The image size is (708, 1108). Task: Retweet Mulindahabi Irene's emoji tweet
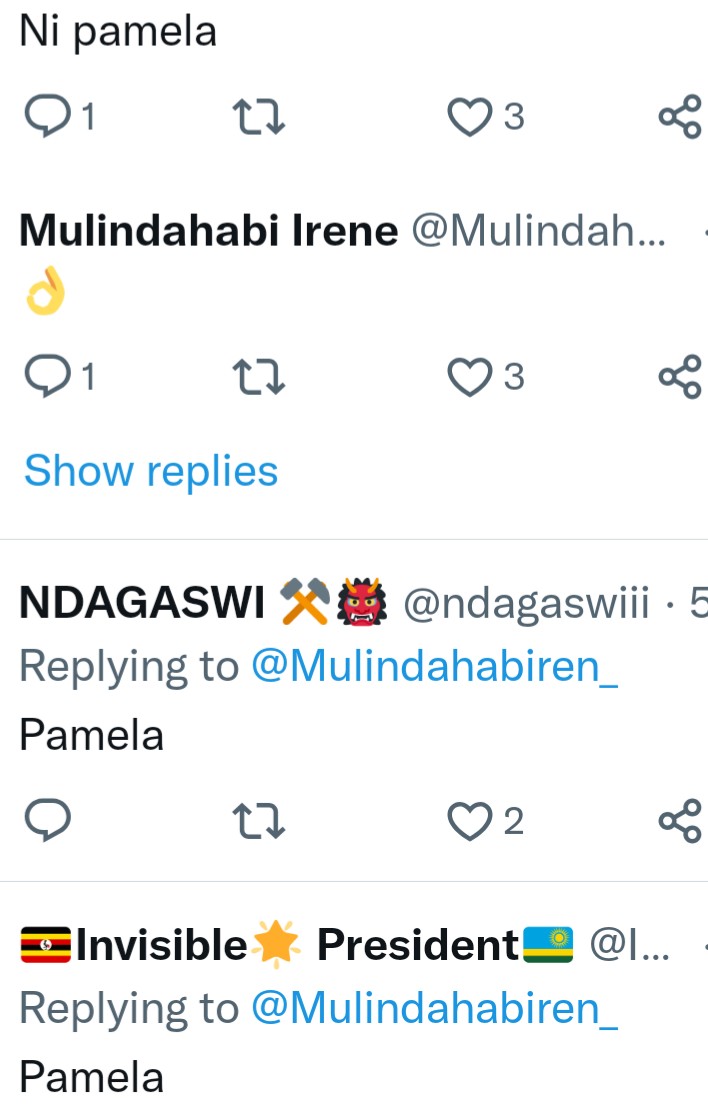pyautogui.click(x=259, y=377)
